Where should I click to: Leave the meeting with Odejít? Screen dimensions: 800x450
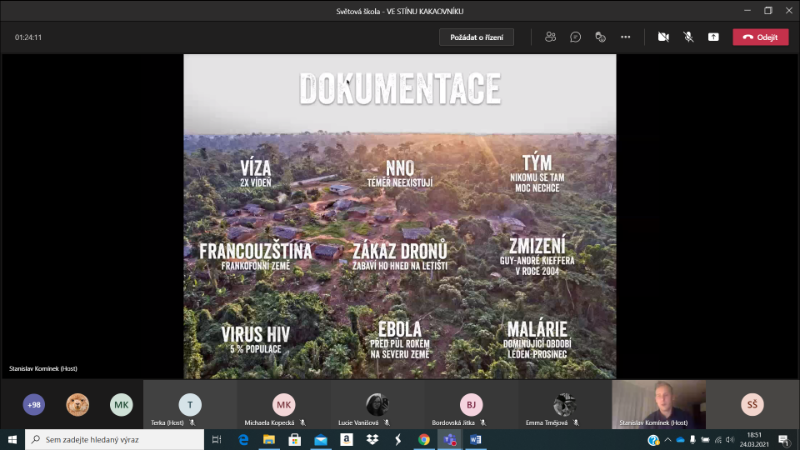[x=760, y=37]
